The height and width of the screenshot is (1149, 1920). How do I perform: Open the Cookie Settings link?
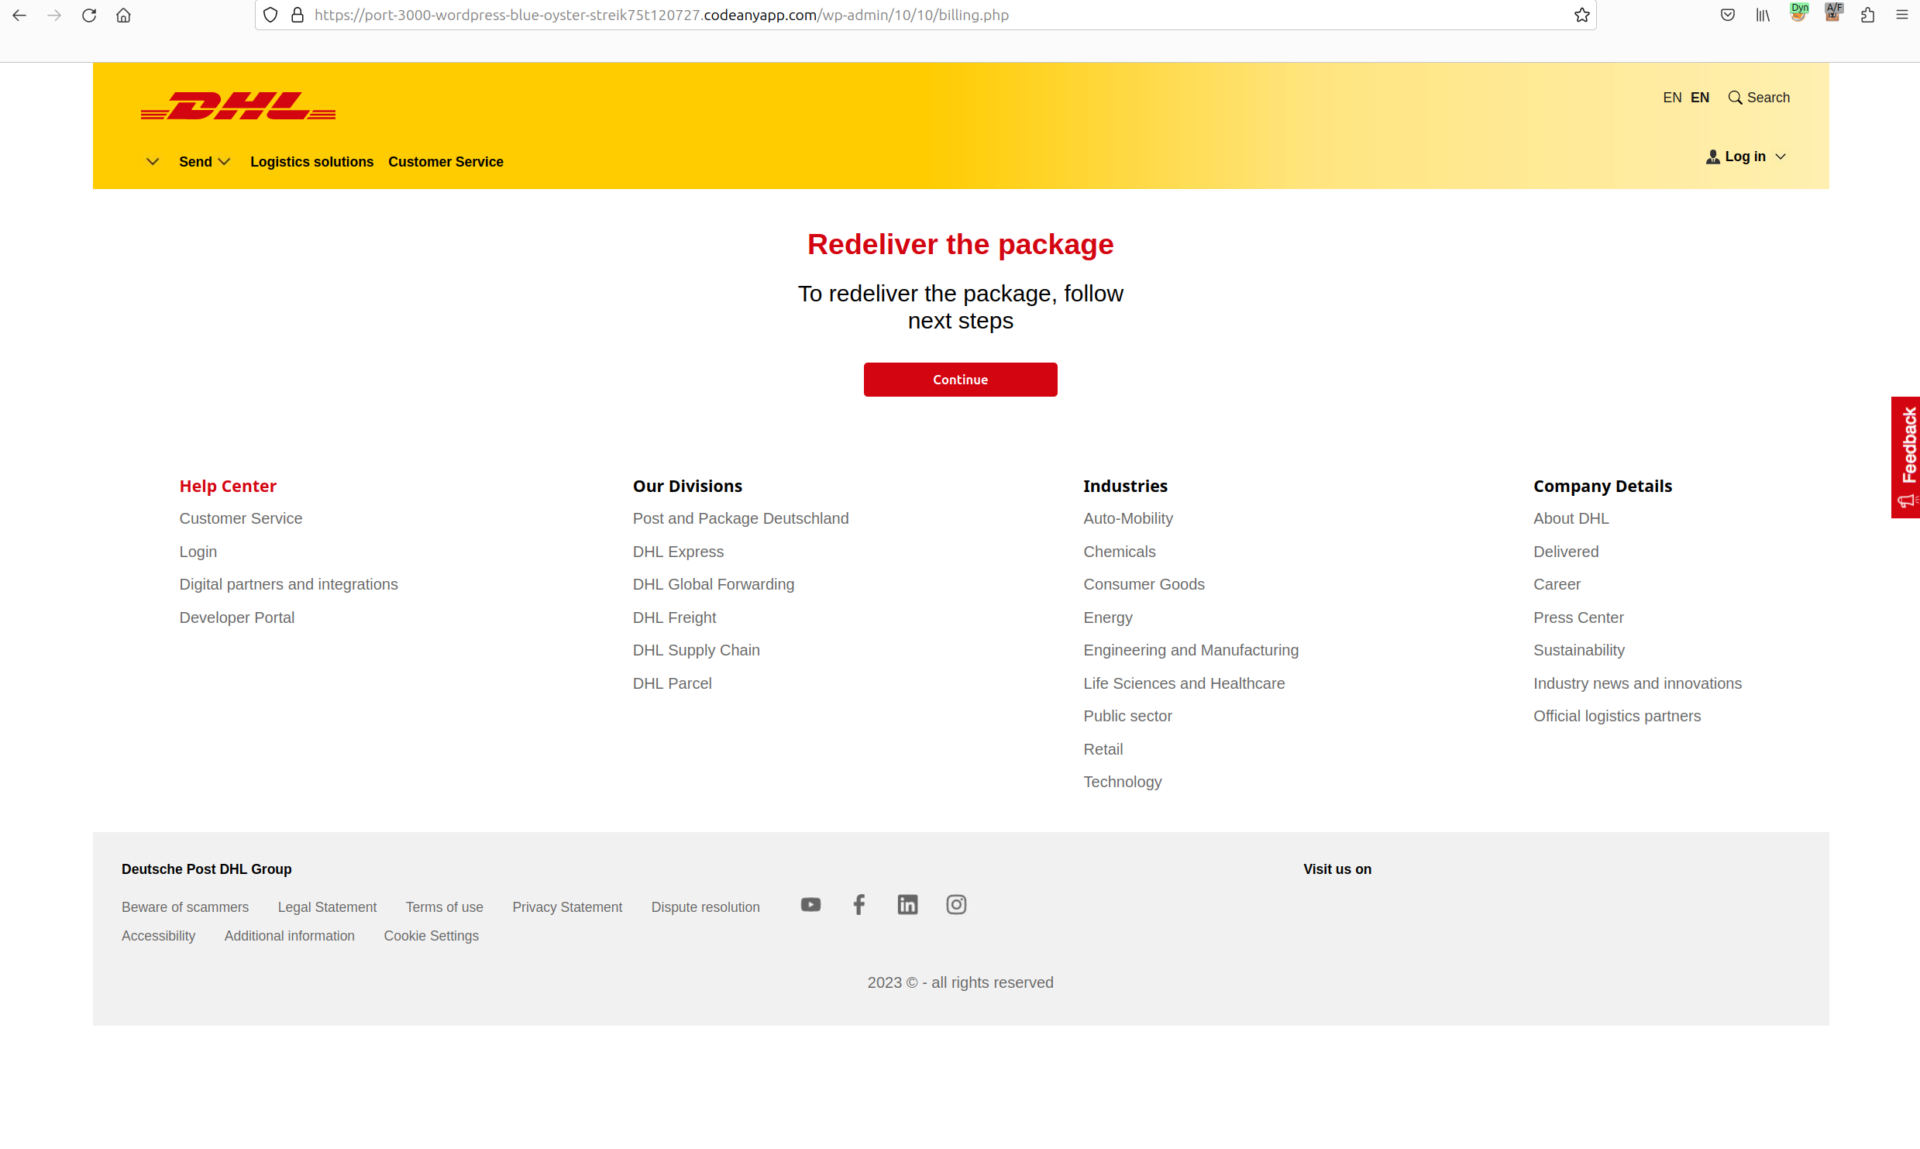pyautogui.click(x=431, y=937)
